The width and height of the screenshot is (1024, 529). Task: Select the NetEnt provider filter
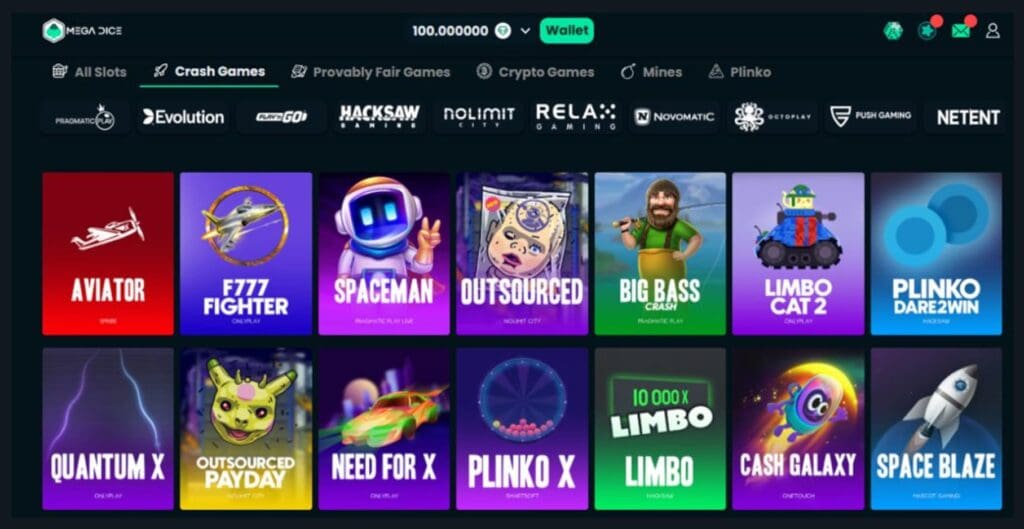click(x=966, y=118)
